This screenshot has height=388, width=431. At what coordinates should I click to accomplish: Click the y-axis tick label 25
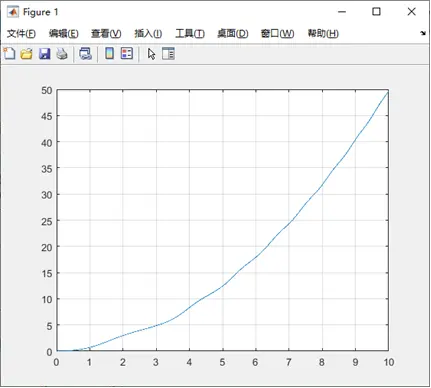click(x=47, y=221)
